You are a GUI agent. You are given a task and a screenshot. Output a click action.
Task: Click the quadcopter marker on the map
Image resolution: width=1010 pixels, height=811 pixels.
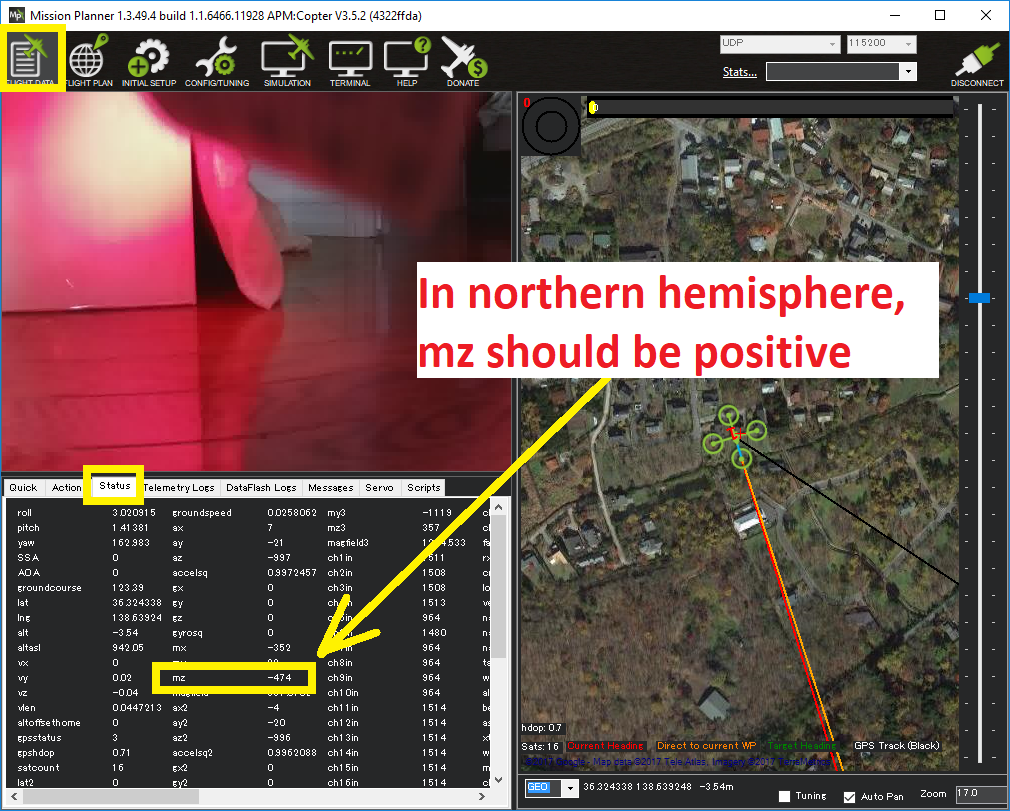pos(735,437)
